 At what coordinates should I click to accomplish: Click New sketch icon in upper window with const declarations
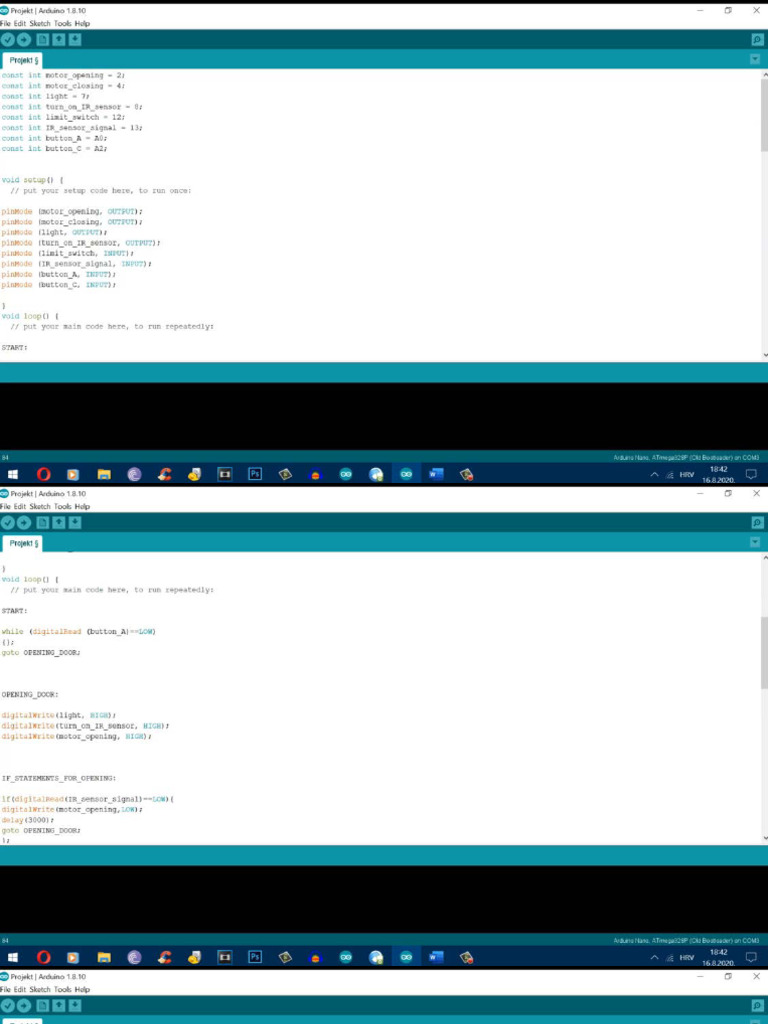coord(42,40)
